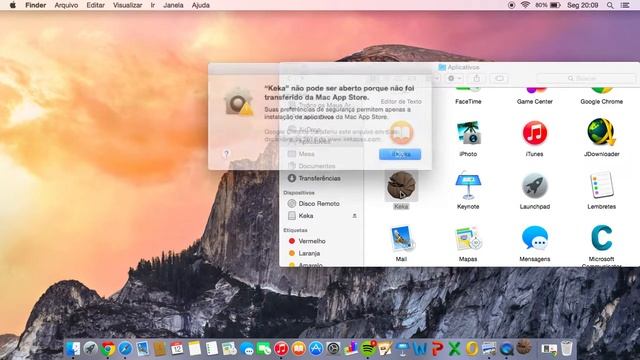
Task: Click the Wi-Fi status icon in the menu bar
Action: pyautogui.click(x=525, y=5)
